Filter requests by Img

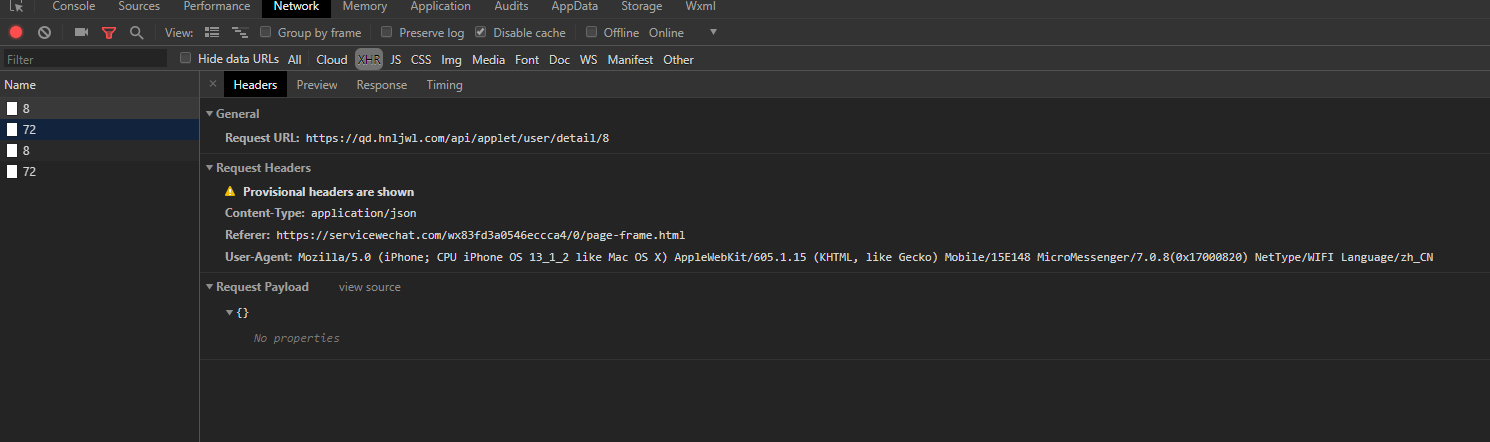[452, 59]
